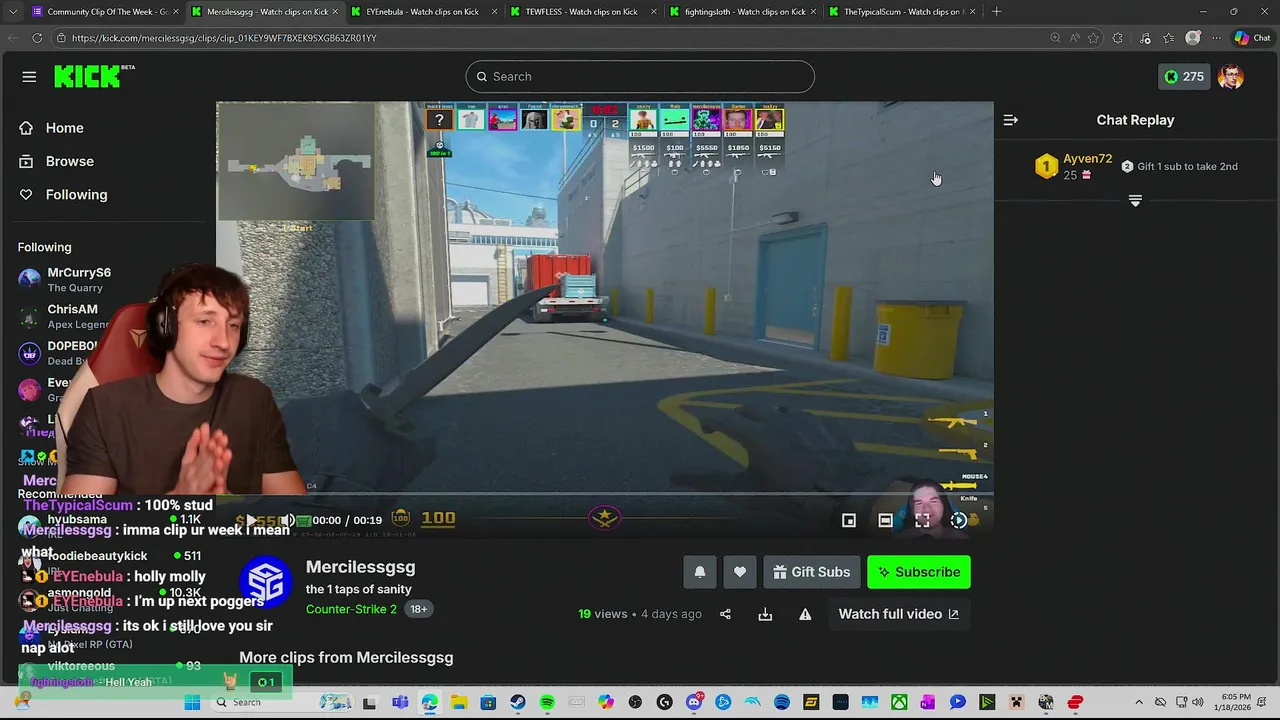The image size is (1280, 720).
Task: Select MrCurryS6 in Following list
Action: click(x=79, y=279)
